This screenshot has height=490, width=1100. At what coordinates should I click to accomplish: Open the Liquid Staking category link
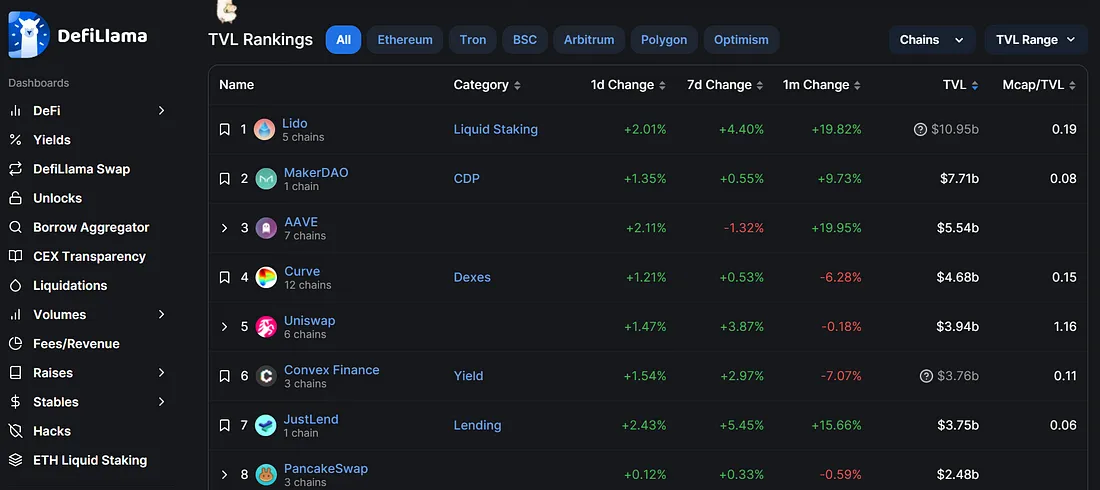tap(495, 129)
